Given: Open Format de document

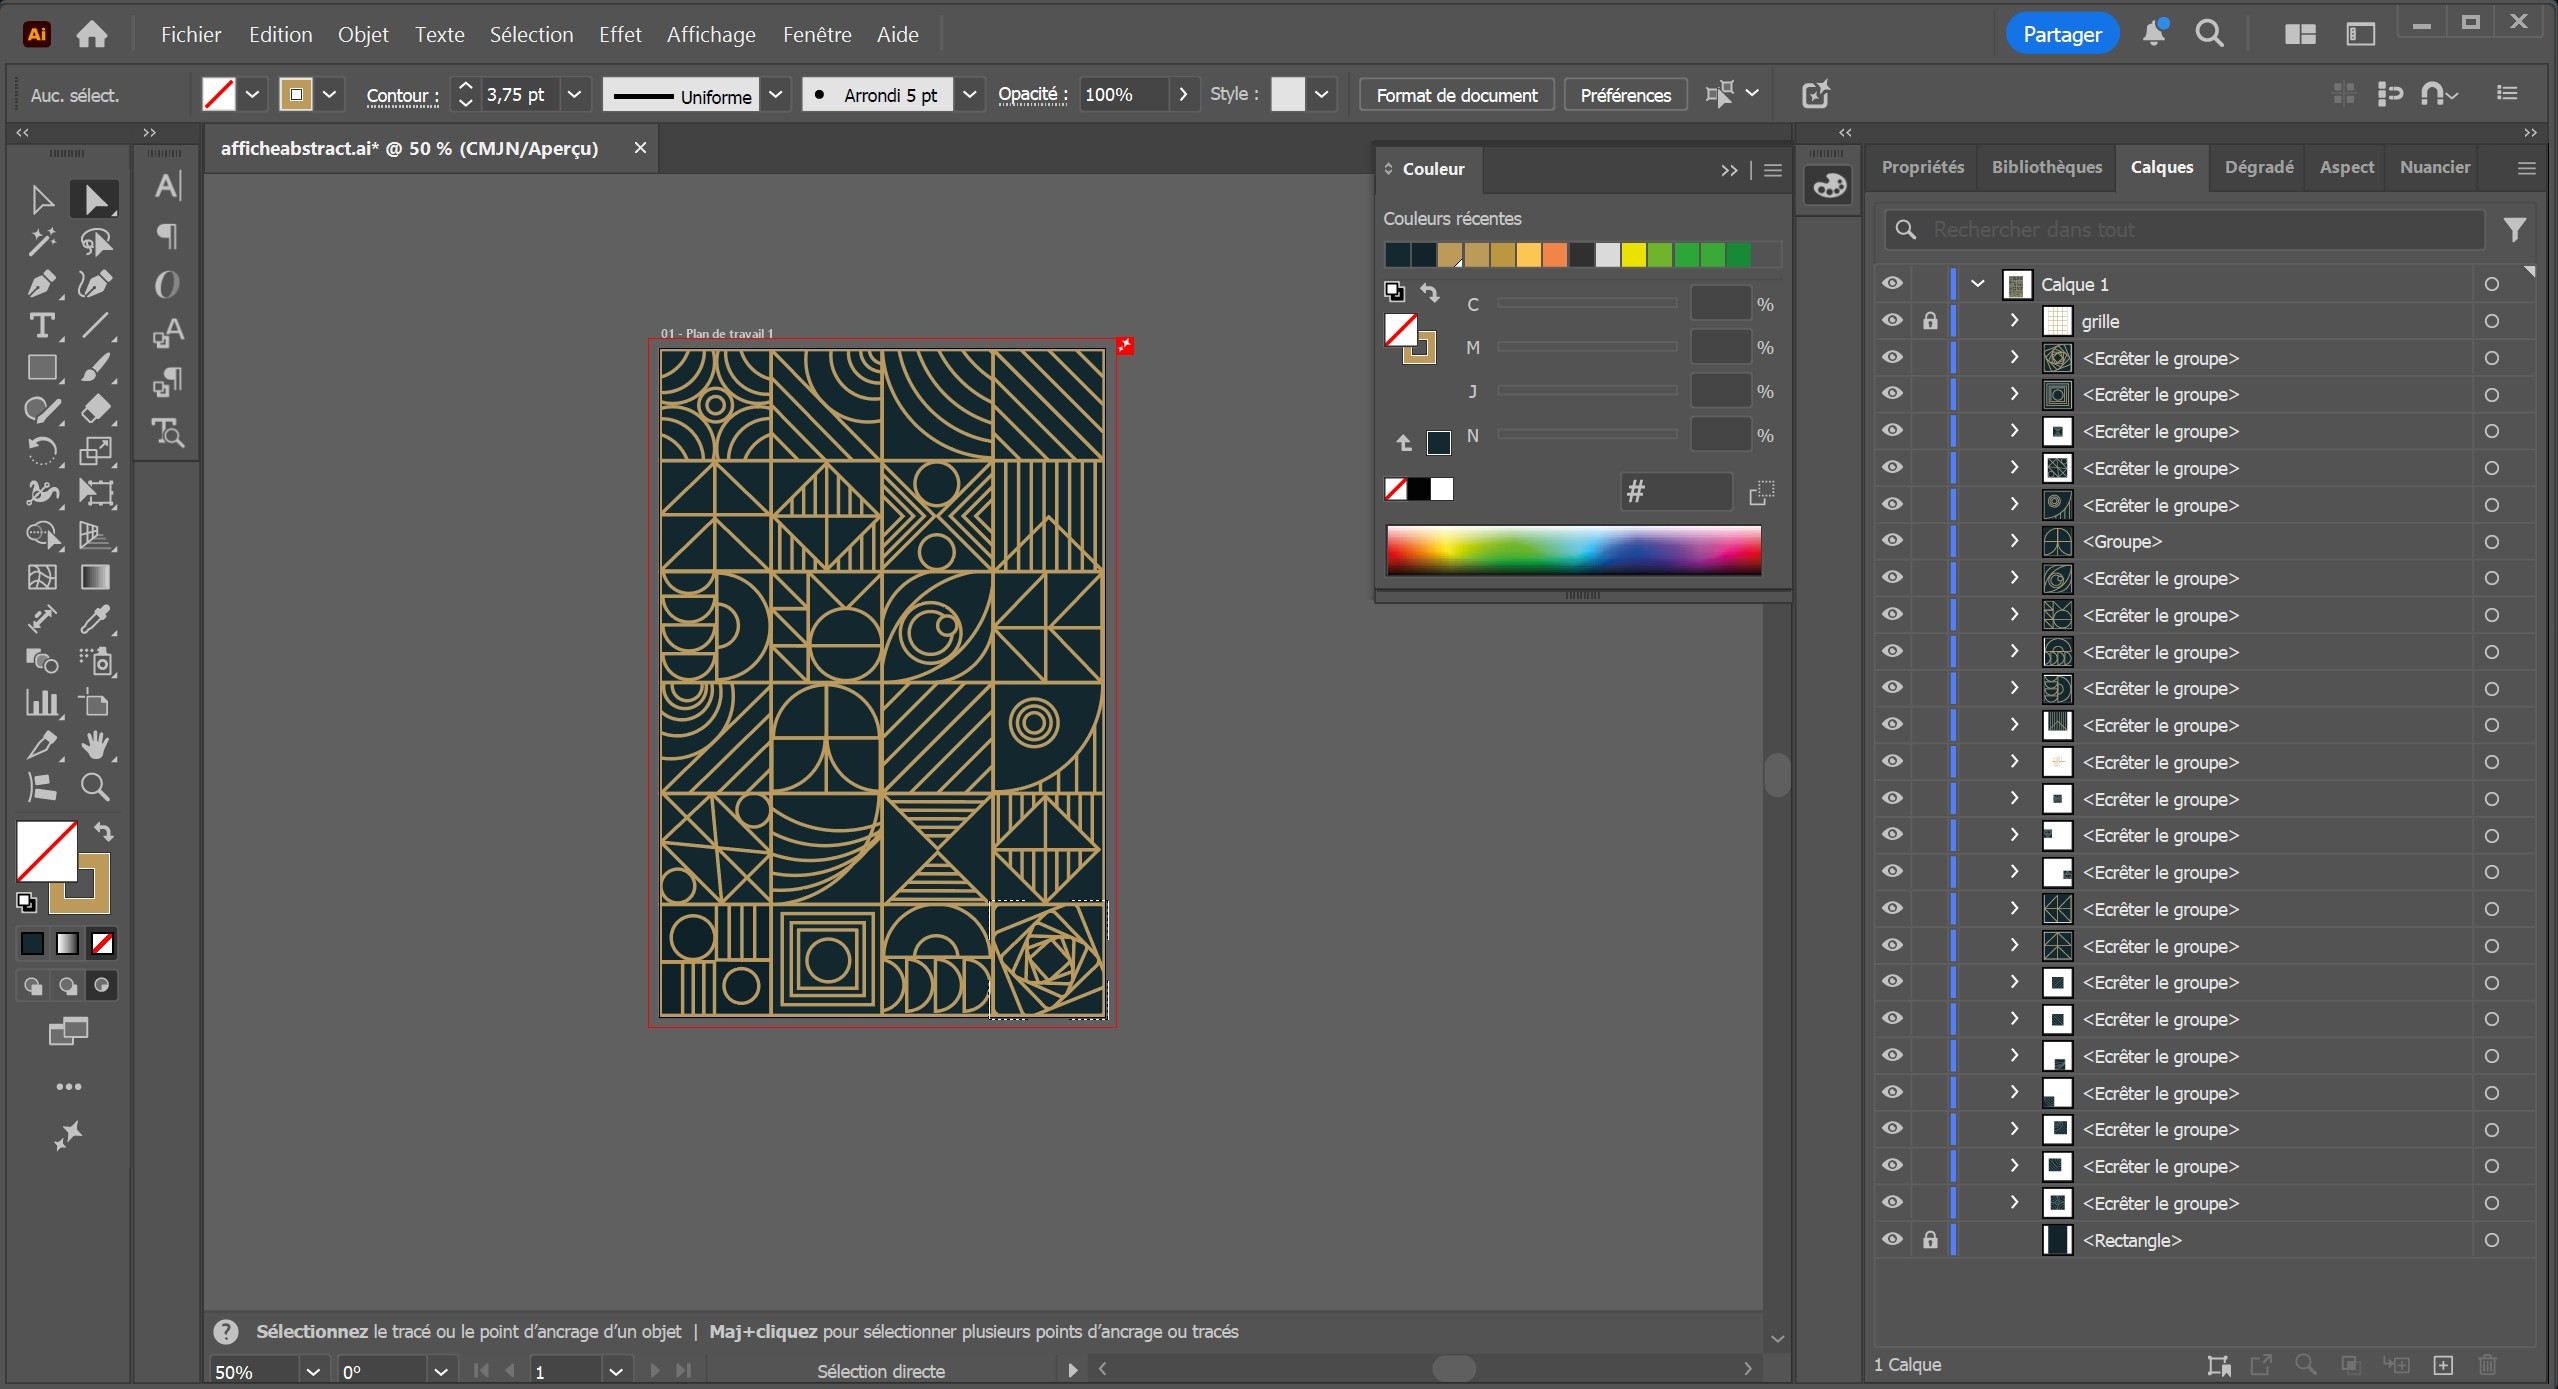Looking at the screenshot, I should [1456, 95].
